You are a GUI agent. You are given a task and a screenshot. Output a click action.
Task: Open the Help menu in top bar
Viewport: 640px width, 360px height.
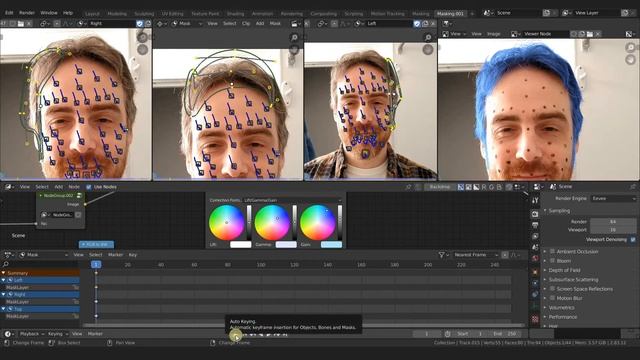[68, 13]
